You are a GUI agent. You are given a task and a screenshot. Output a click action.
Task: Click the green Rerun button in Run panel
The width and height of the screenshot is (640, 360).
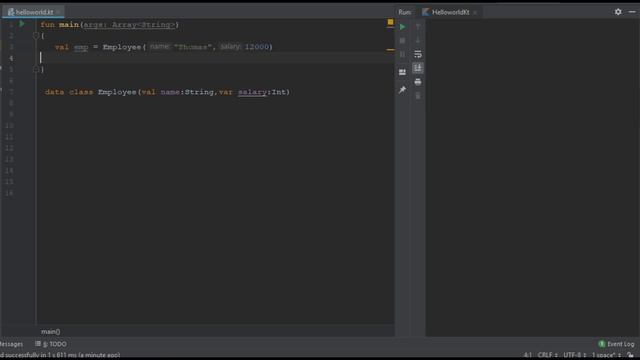[402, 27]
